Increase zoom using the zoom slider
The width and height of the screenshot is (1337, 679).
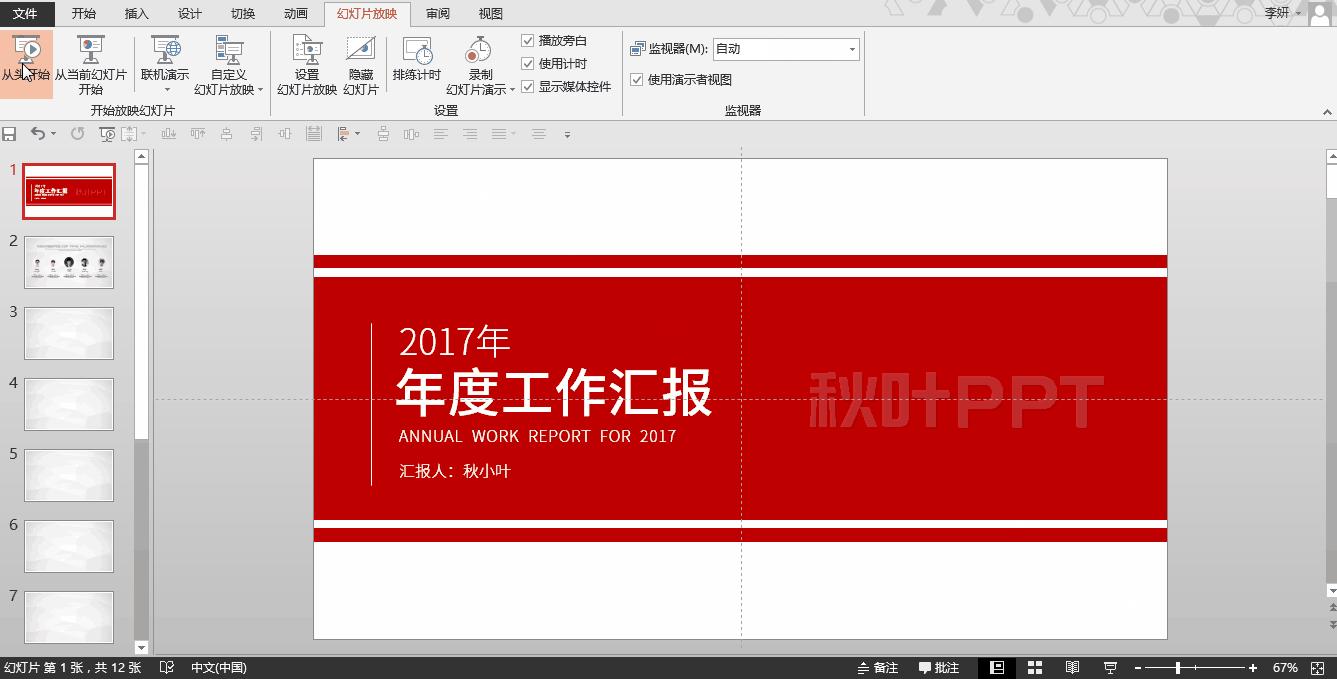[x=1253, y=667]
